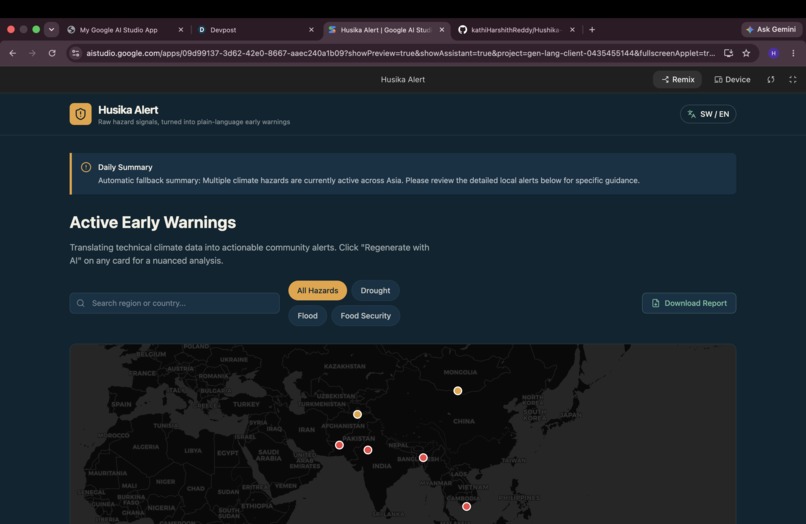Click the site settings icon in address bar
Screen dimensions: 806x524
[x=76, y=53]
